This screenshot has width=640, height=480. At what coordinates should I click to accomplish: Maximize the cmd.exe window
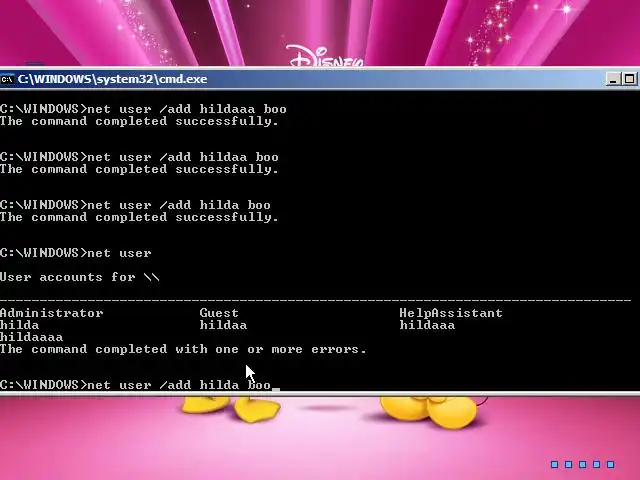pos(629,79)
